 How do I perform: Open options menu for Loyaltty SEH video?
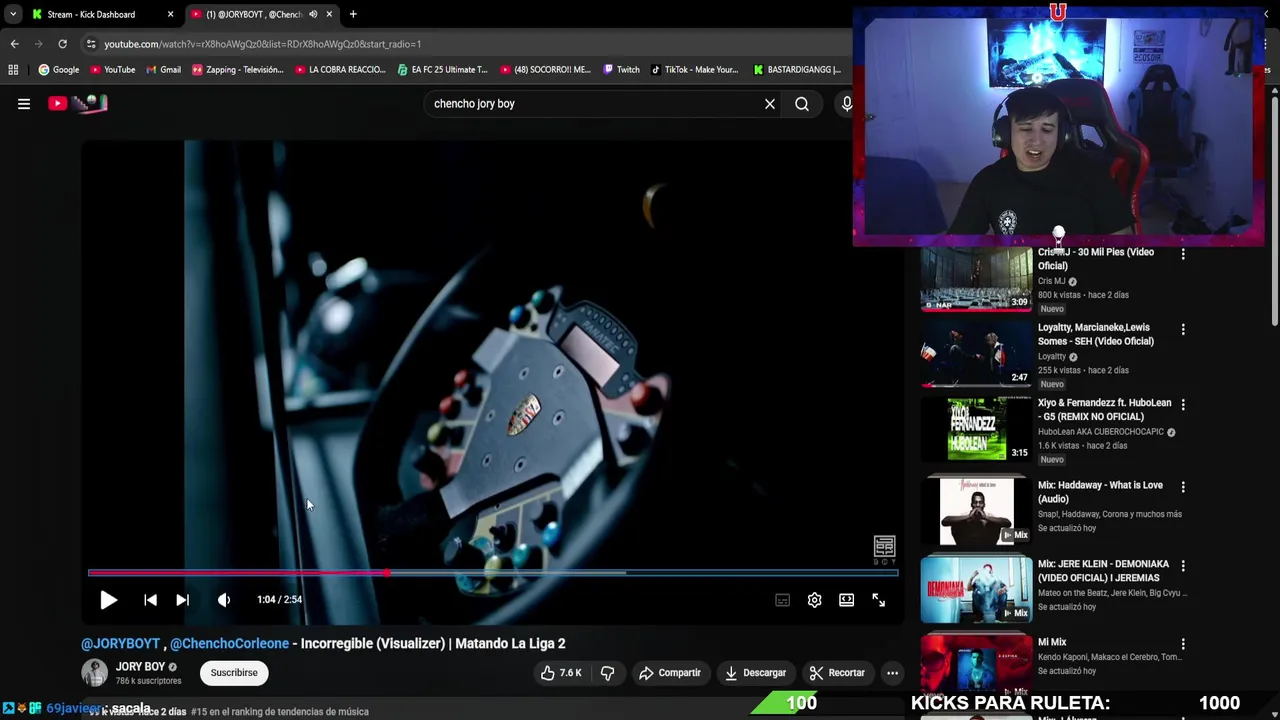[1183, 330]
